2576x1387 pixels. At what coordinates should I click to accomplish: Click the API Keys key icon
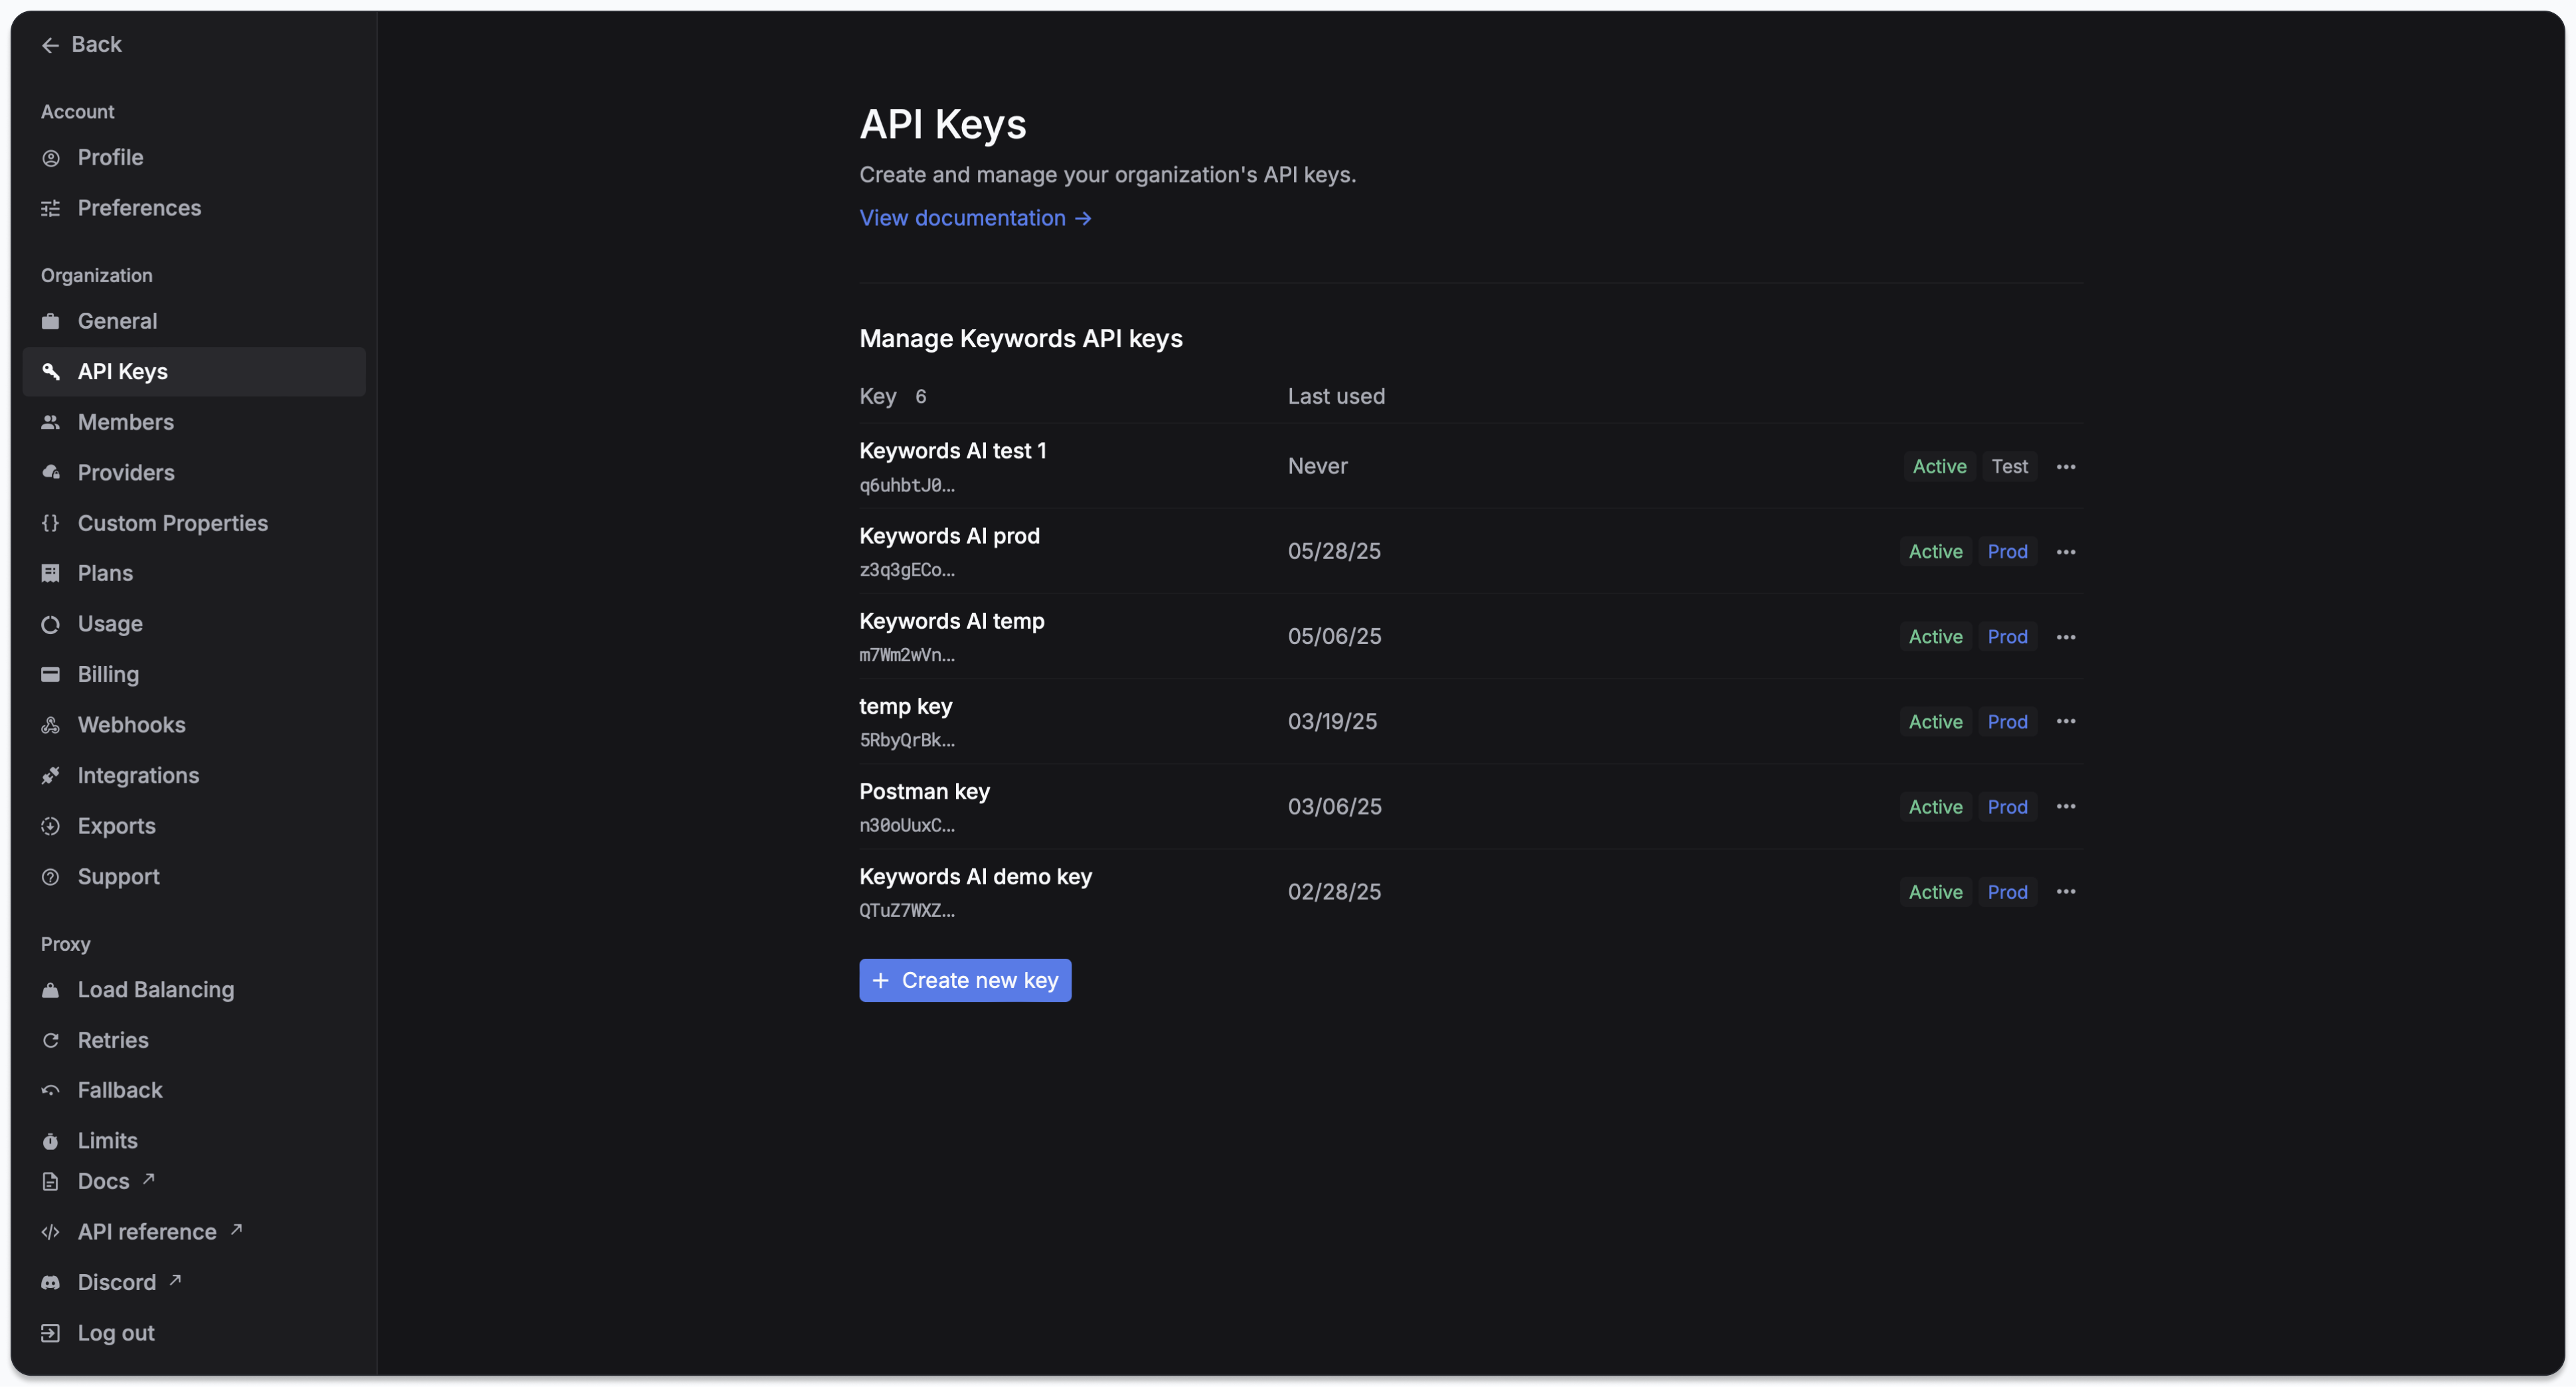pos(50,372)
